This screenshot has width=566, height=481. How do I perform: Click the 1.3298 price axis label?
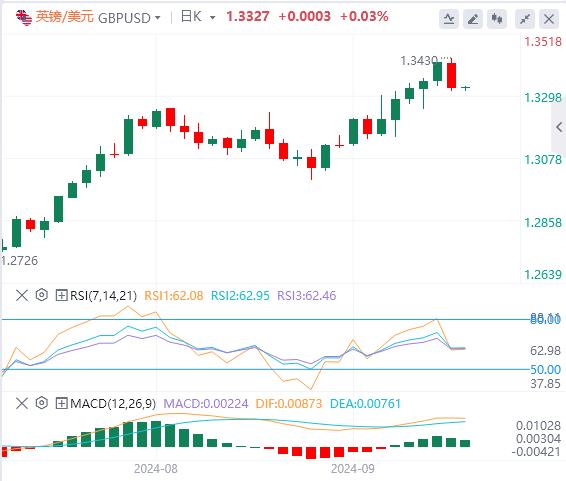click(543, 98)
